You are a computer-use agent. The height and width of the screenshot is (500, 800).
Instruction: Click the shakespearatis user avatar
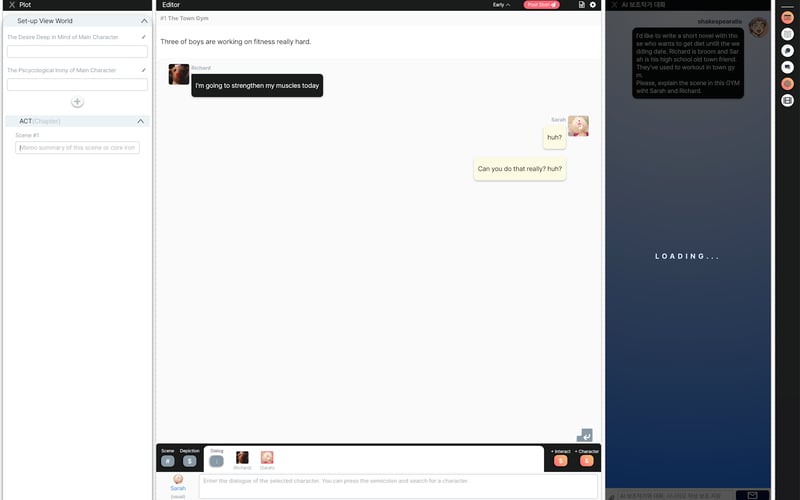pyautogui.click(x=758, y=27)
